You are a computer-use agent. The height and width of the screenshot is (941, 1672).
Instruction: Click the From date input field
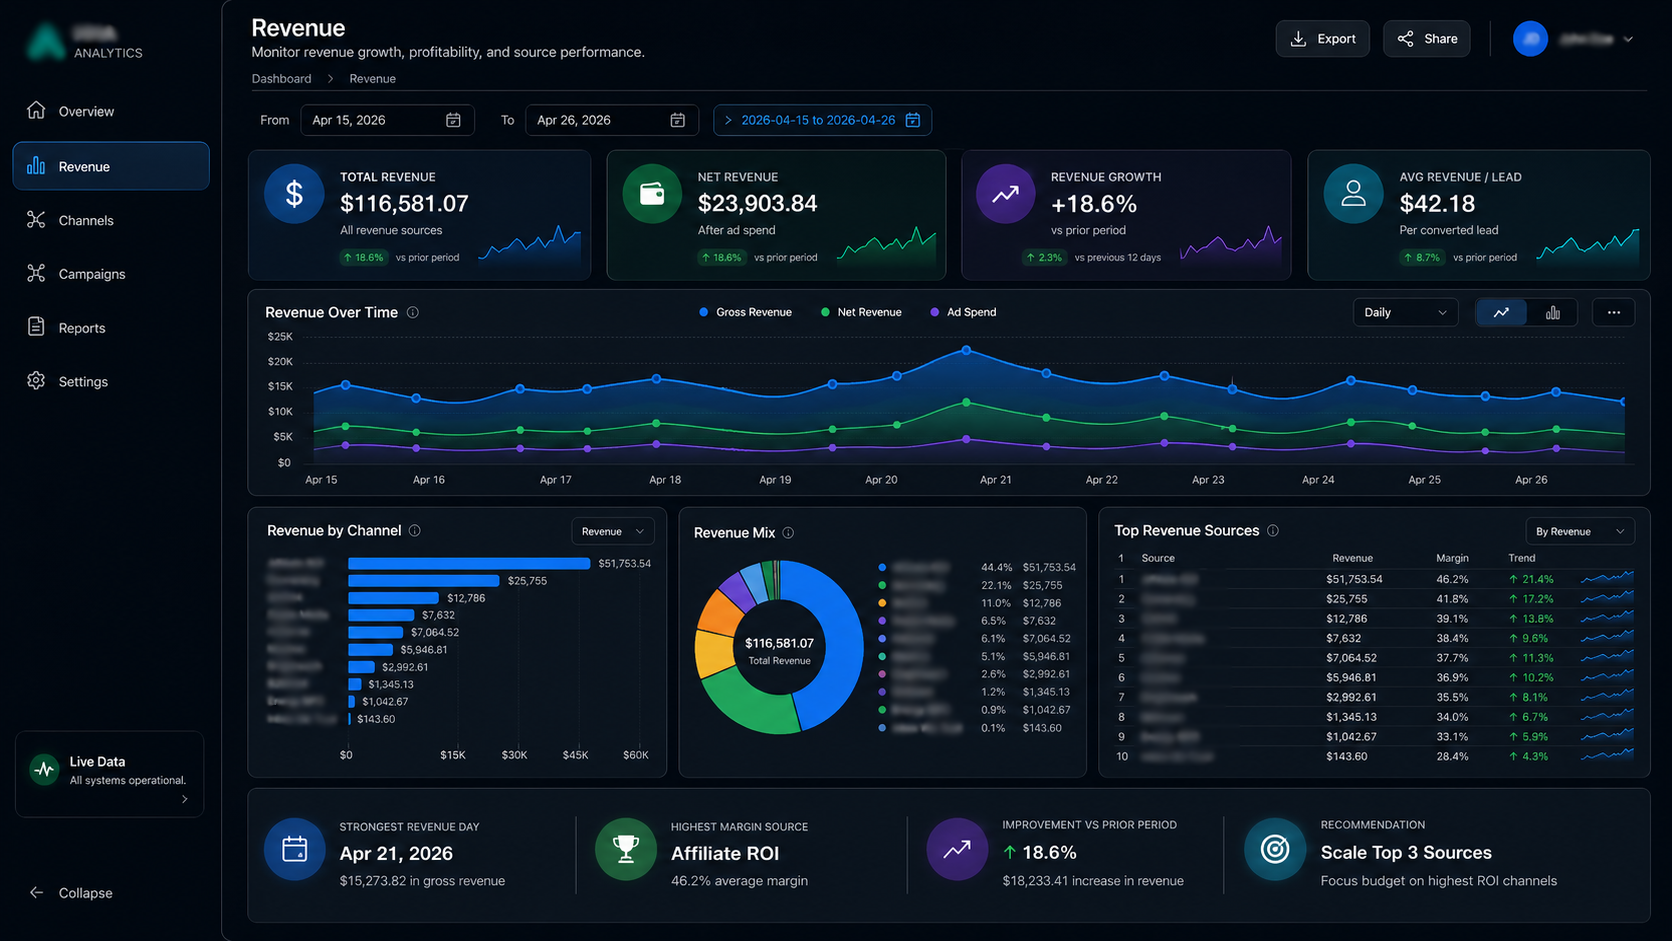click(387, 120)
